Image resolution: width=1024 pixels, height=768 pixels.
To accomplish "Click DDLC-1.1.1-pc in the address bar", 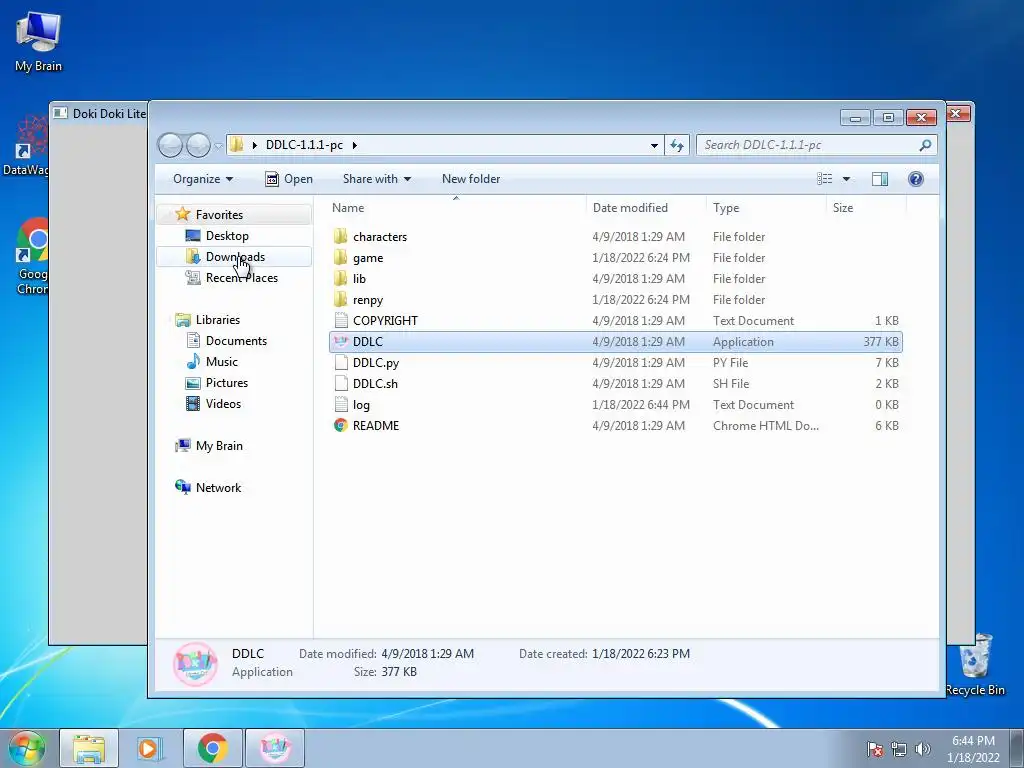I will 304,145.
